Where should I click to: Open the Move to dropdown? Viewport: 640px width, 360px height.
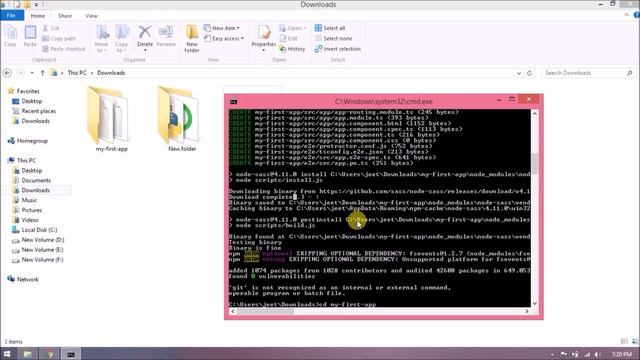coord(101,39)
